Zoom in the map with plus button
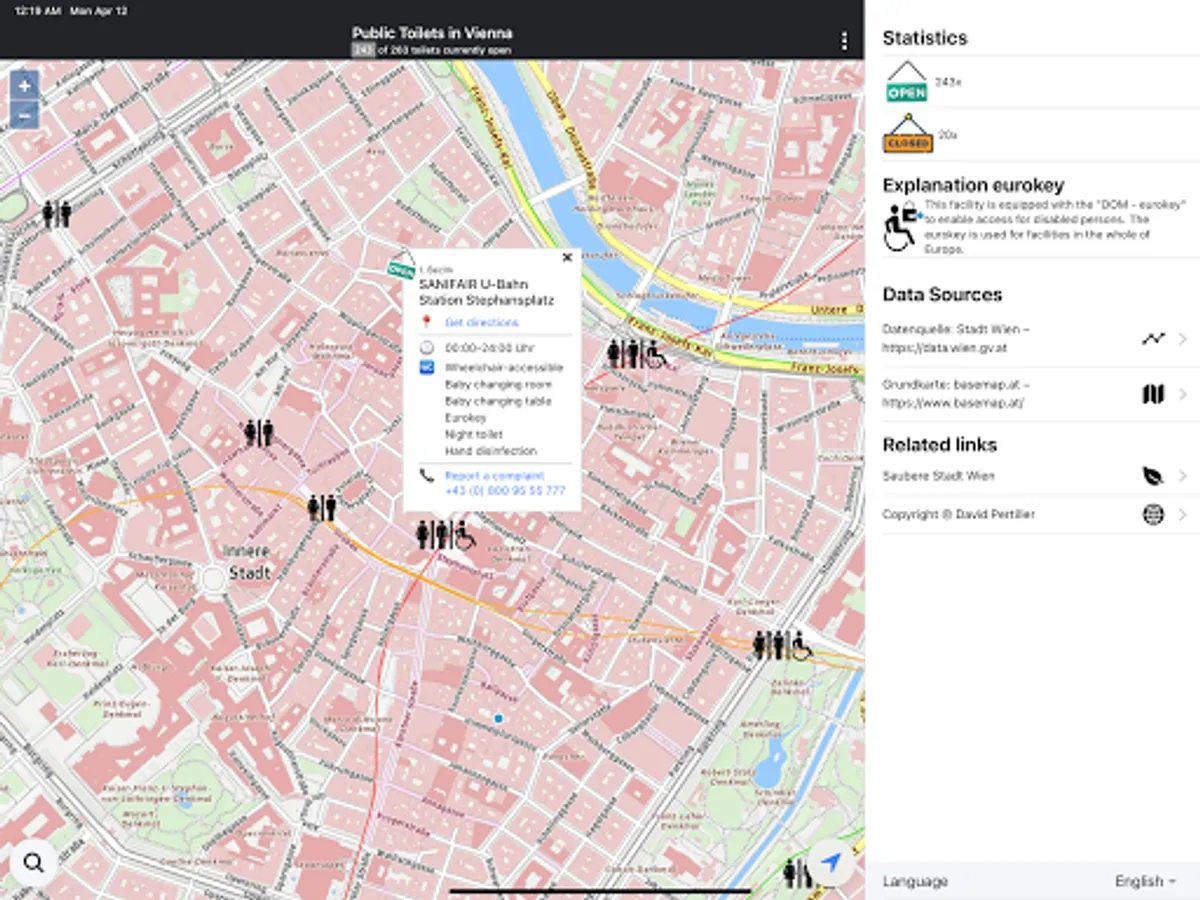The image size is (1200, 900). point(24,85)
